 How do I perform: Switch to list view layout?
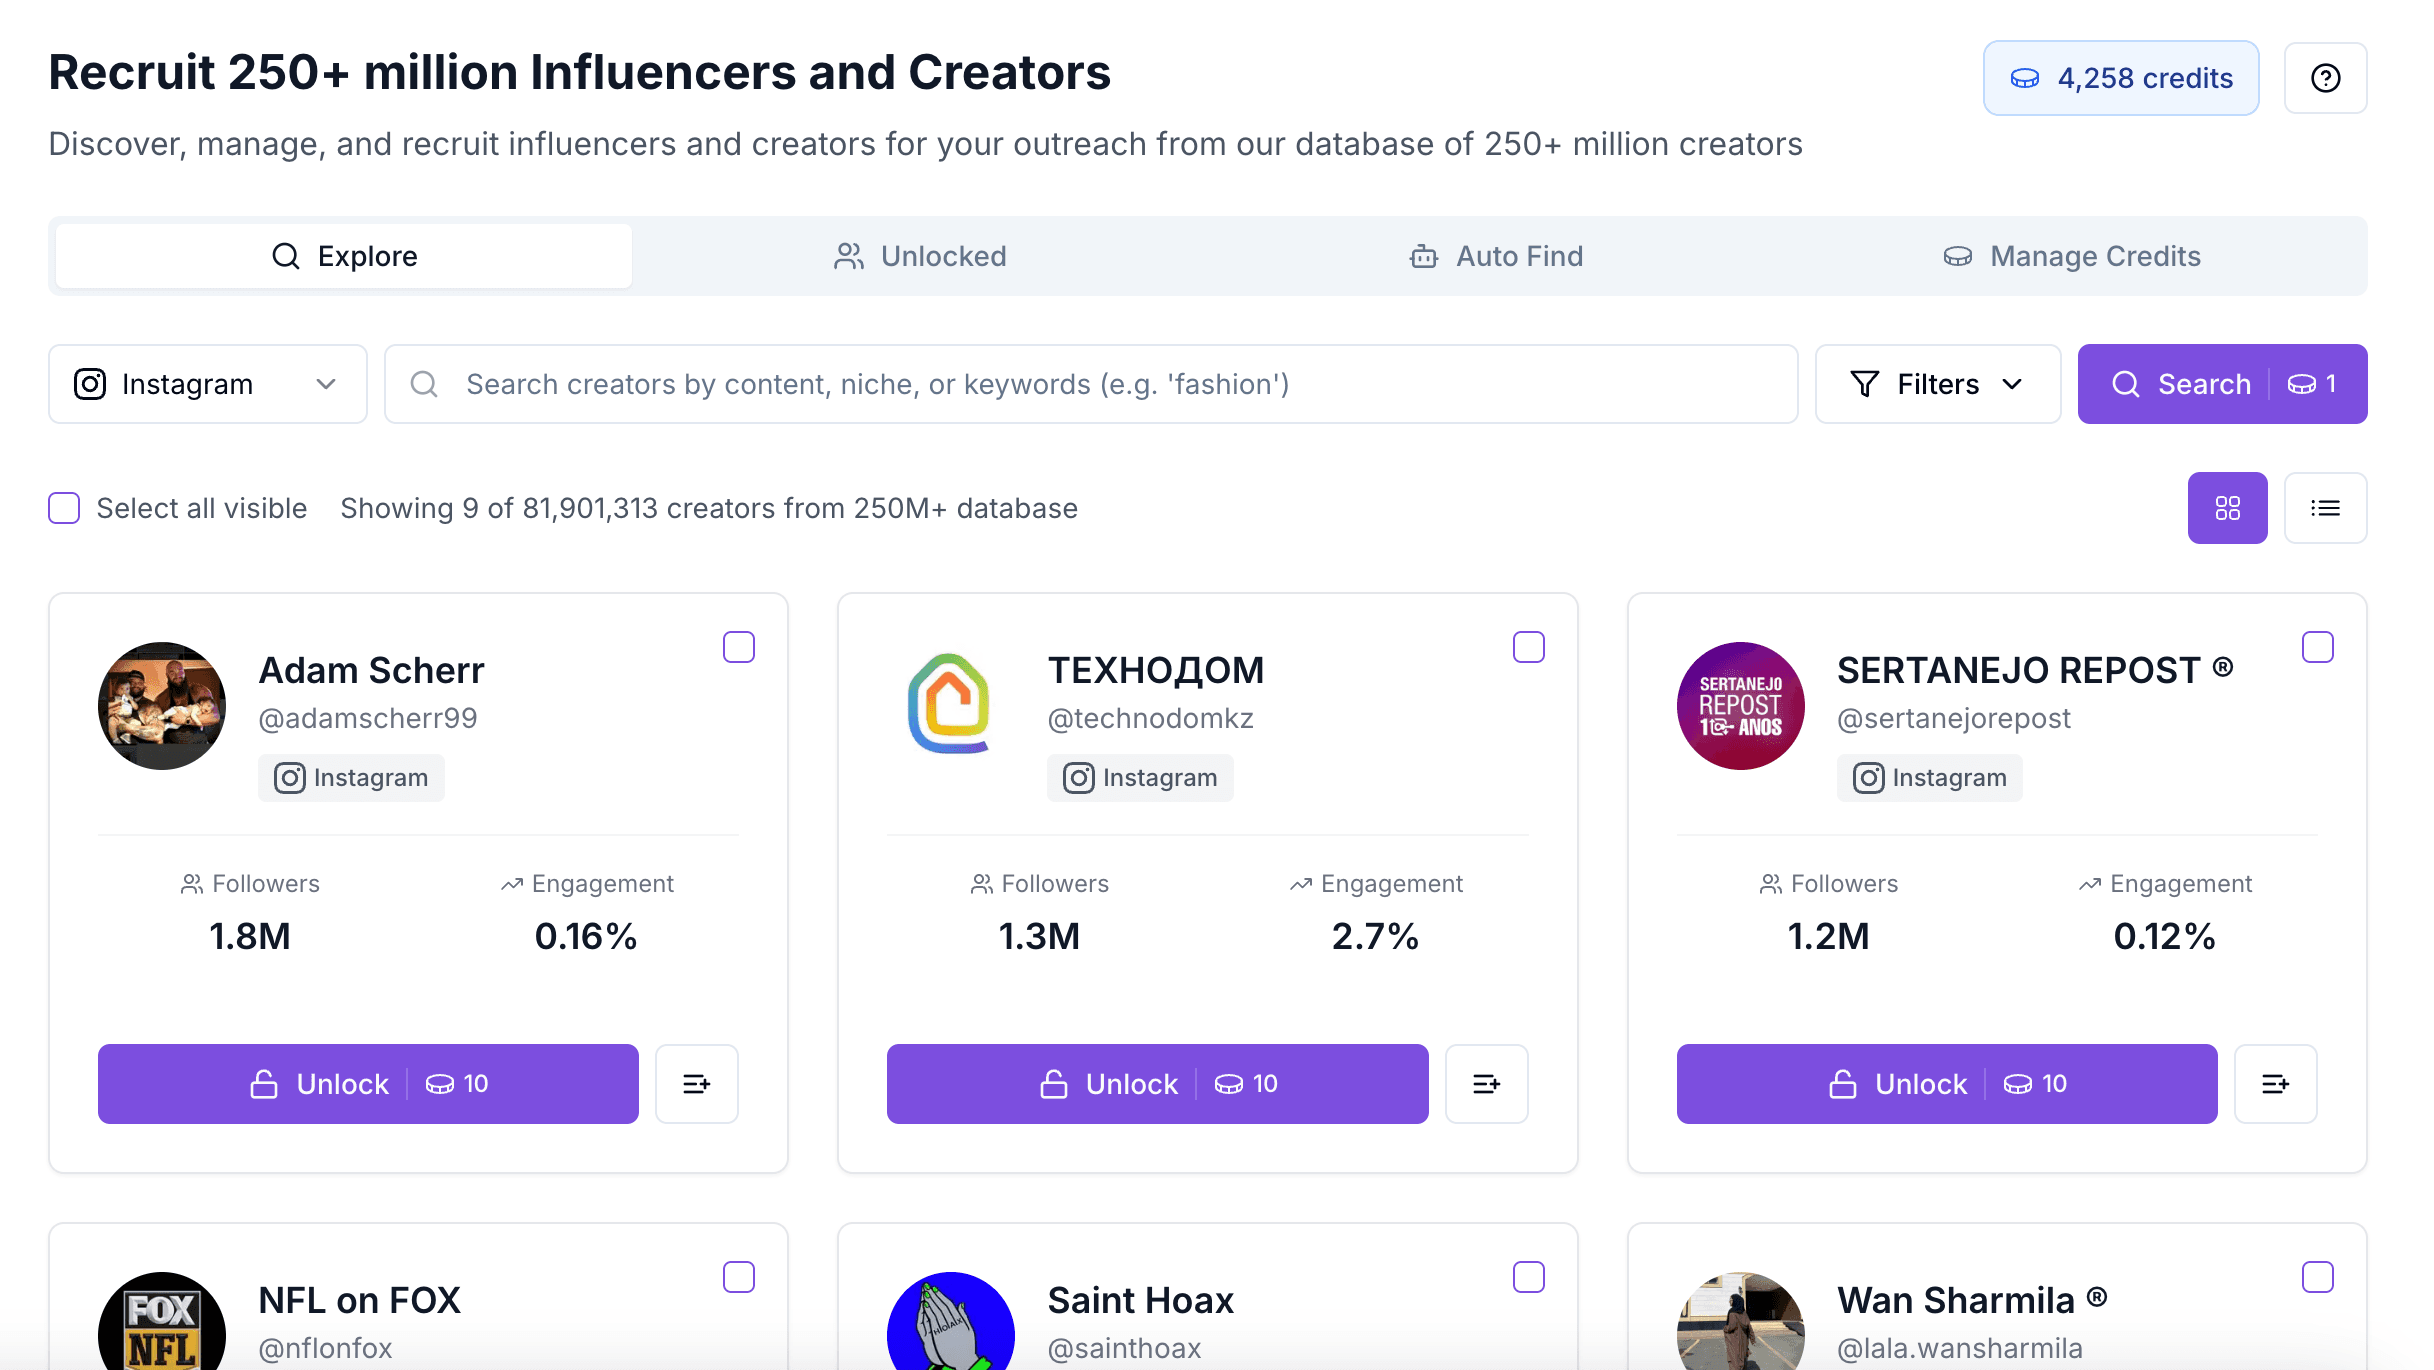(2325, 508)
